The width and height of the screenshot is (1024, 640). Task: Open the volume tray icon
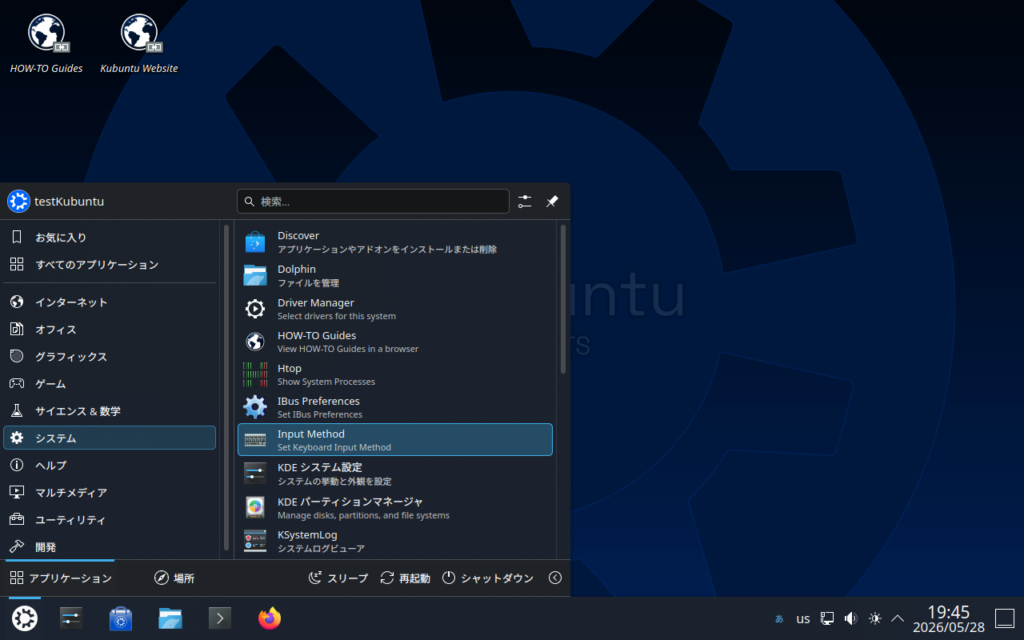click(x=850, y=618)
